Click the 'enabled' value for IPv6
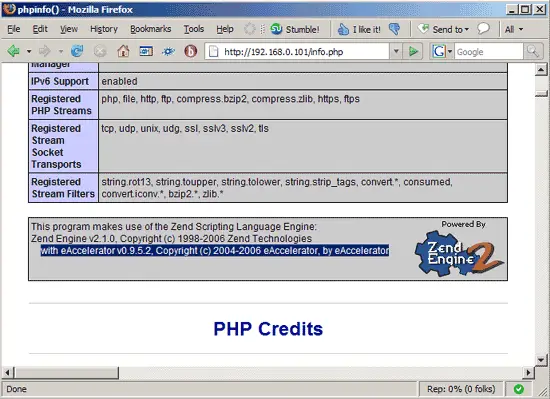The image size is (550, 399). click(120, 81)
